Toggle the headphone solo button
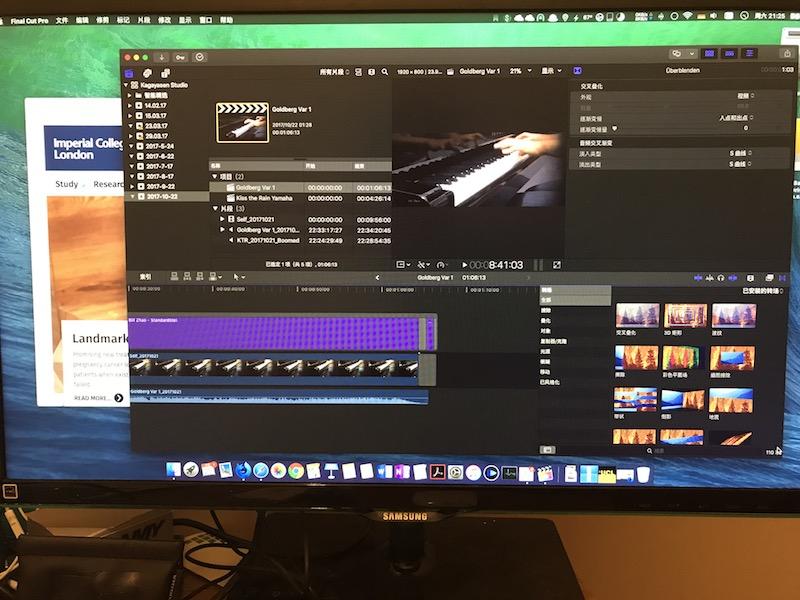The height and width of the screenshot is (600, 800). click(x=720, y=278)
